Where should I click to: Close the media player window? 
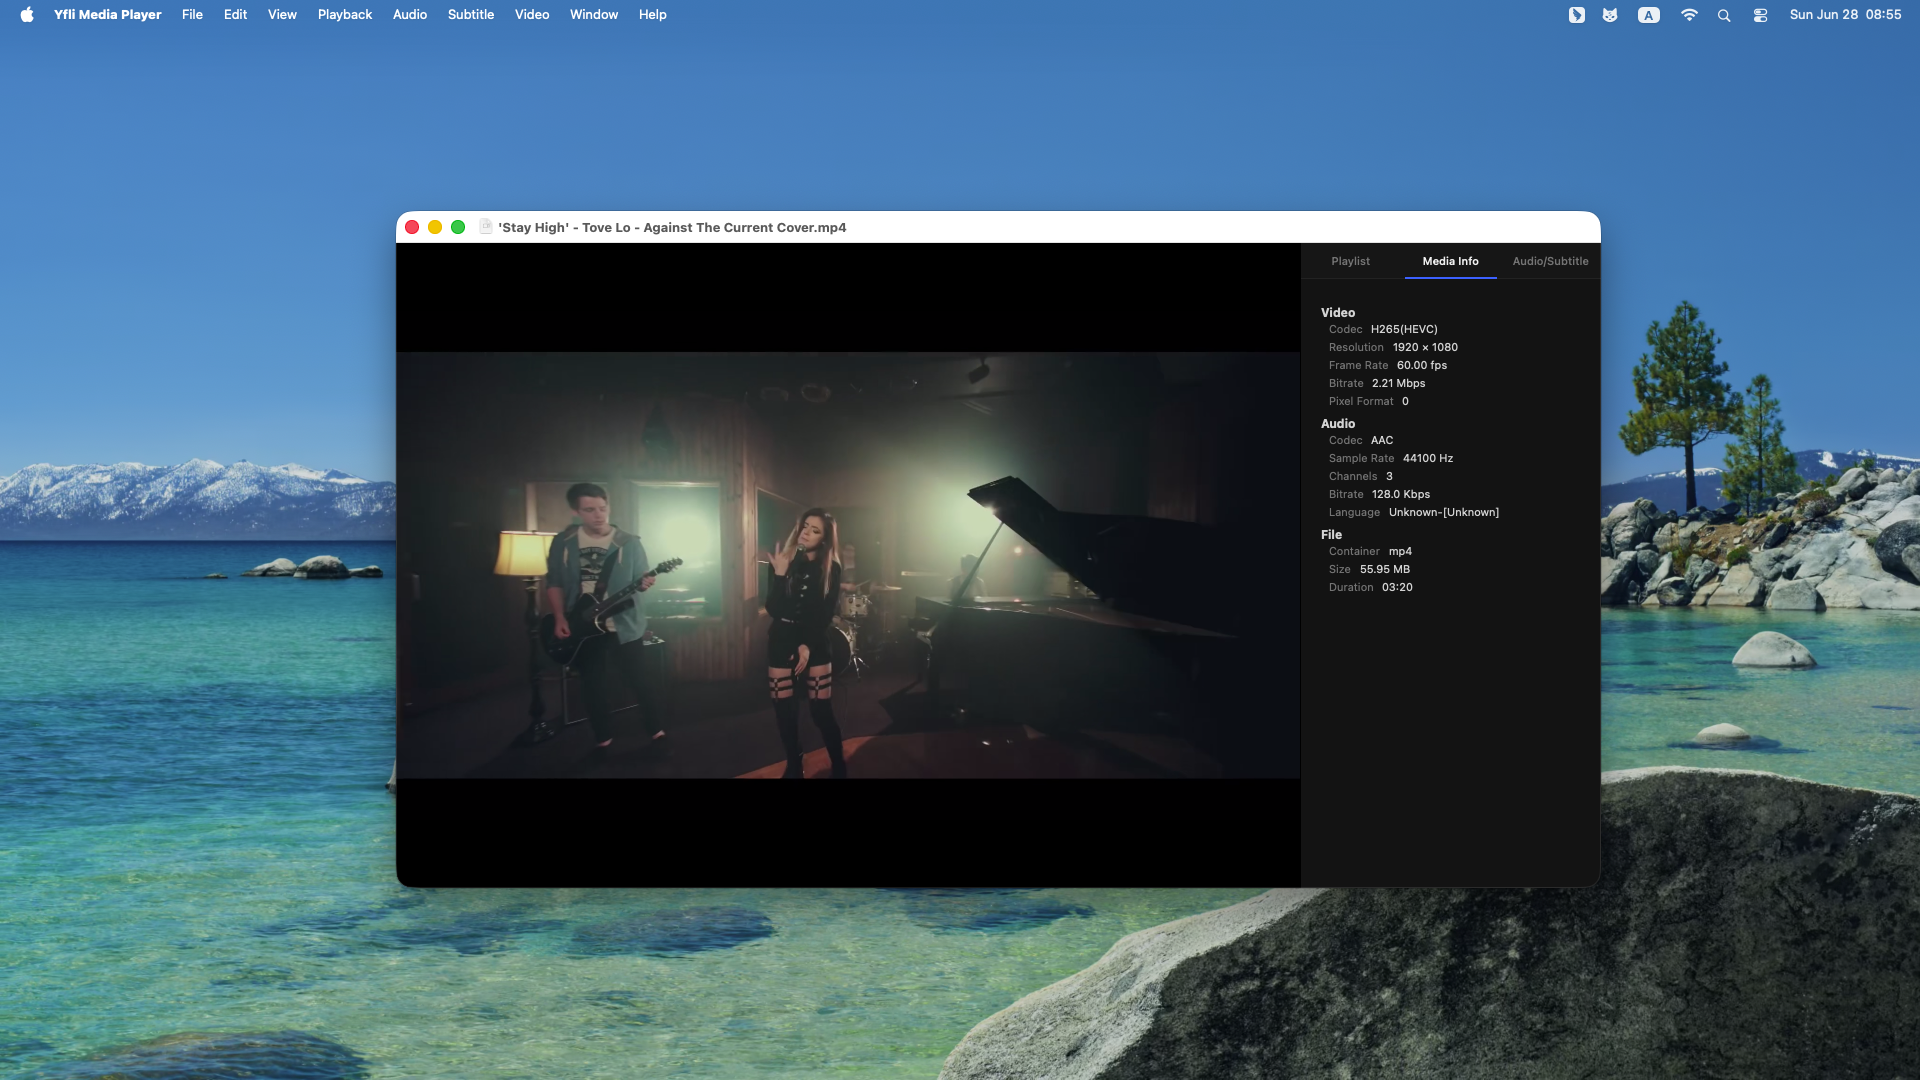pyautogui.click(x=412, y=227)
